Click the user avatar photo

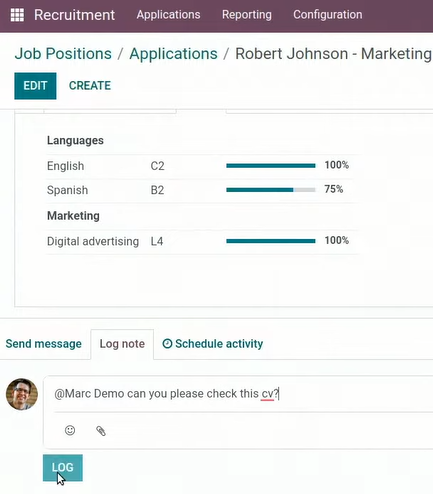pos(22,394)
